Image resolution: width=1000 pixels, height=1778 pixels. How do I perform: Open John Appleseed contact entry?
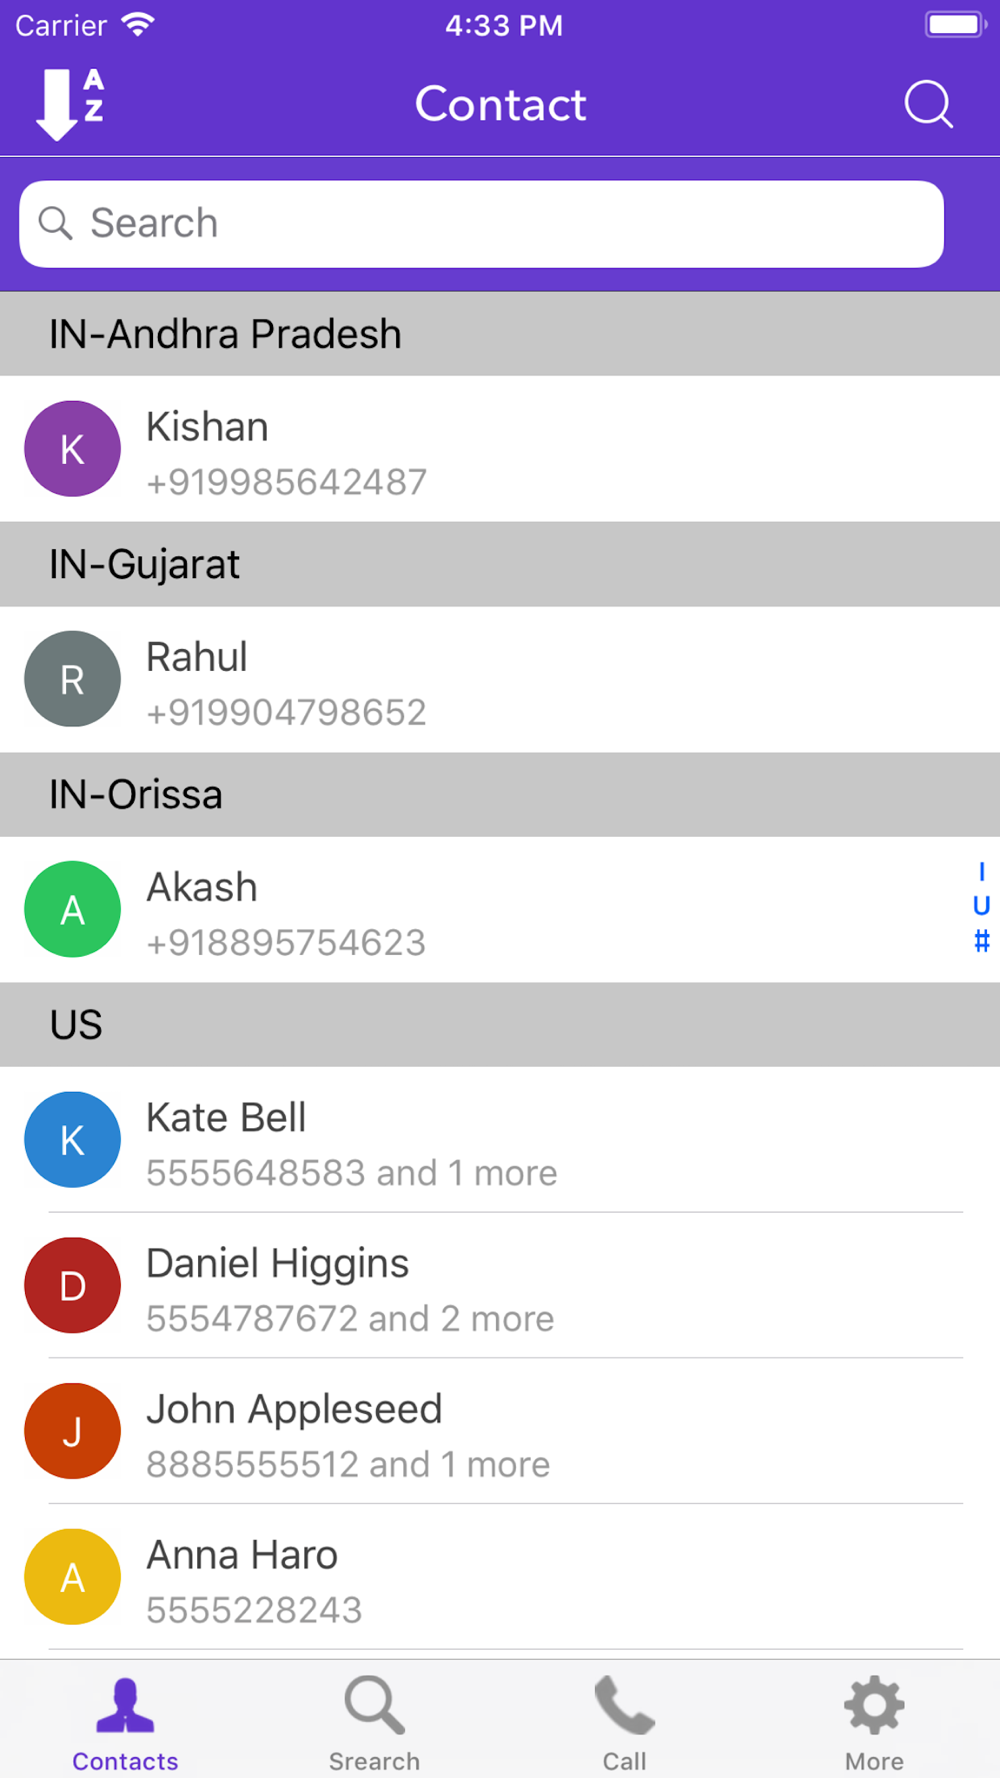500,1431
